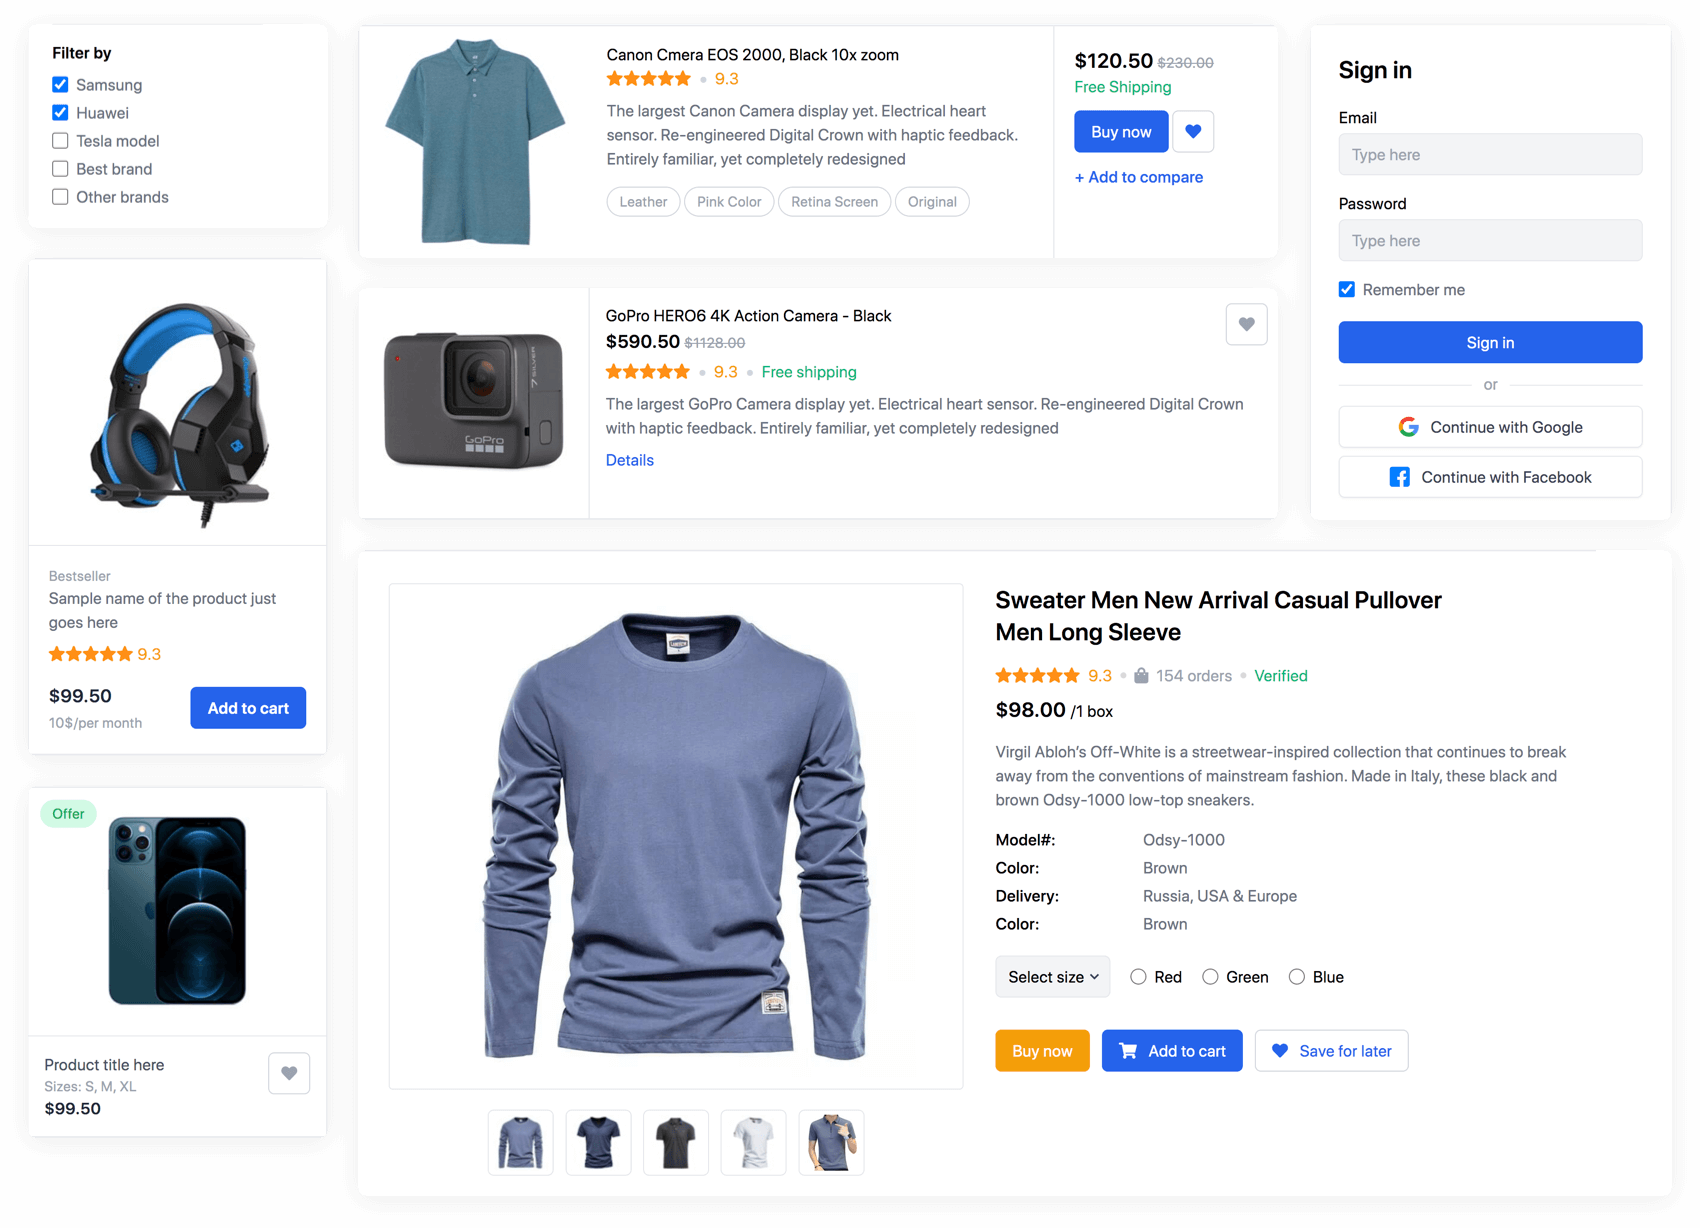This screenshot has width=1700, height=1228.
Task: Click the 'Product title here' text
Action: pyautogui.click(x=104, y=1065)
